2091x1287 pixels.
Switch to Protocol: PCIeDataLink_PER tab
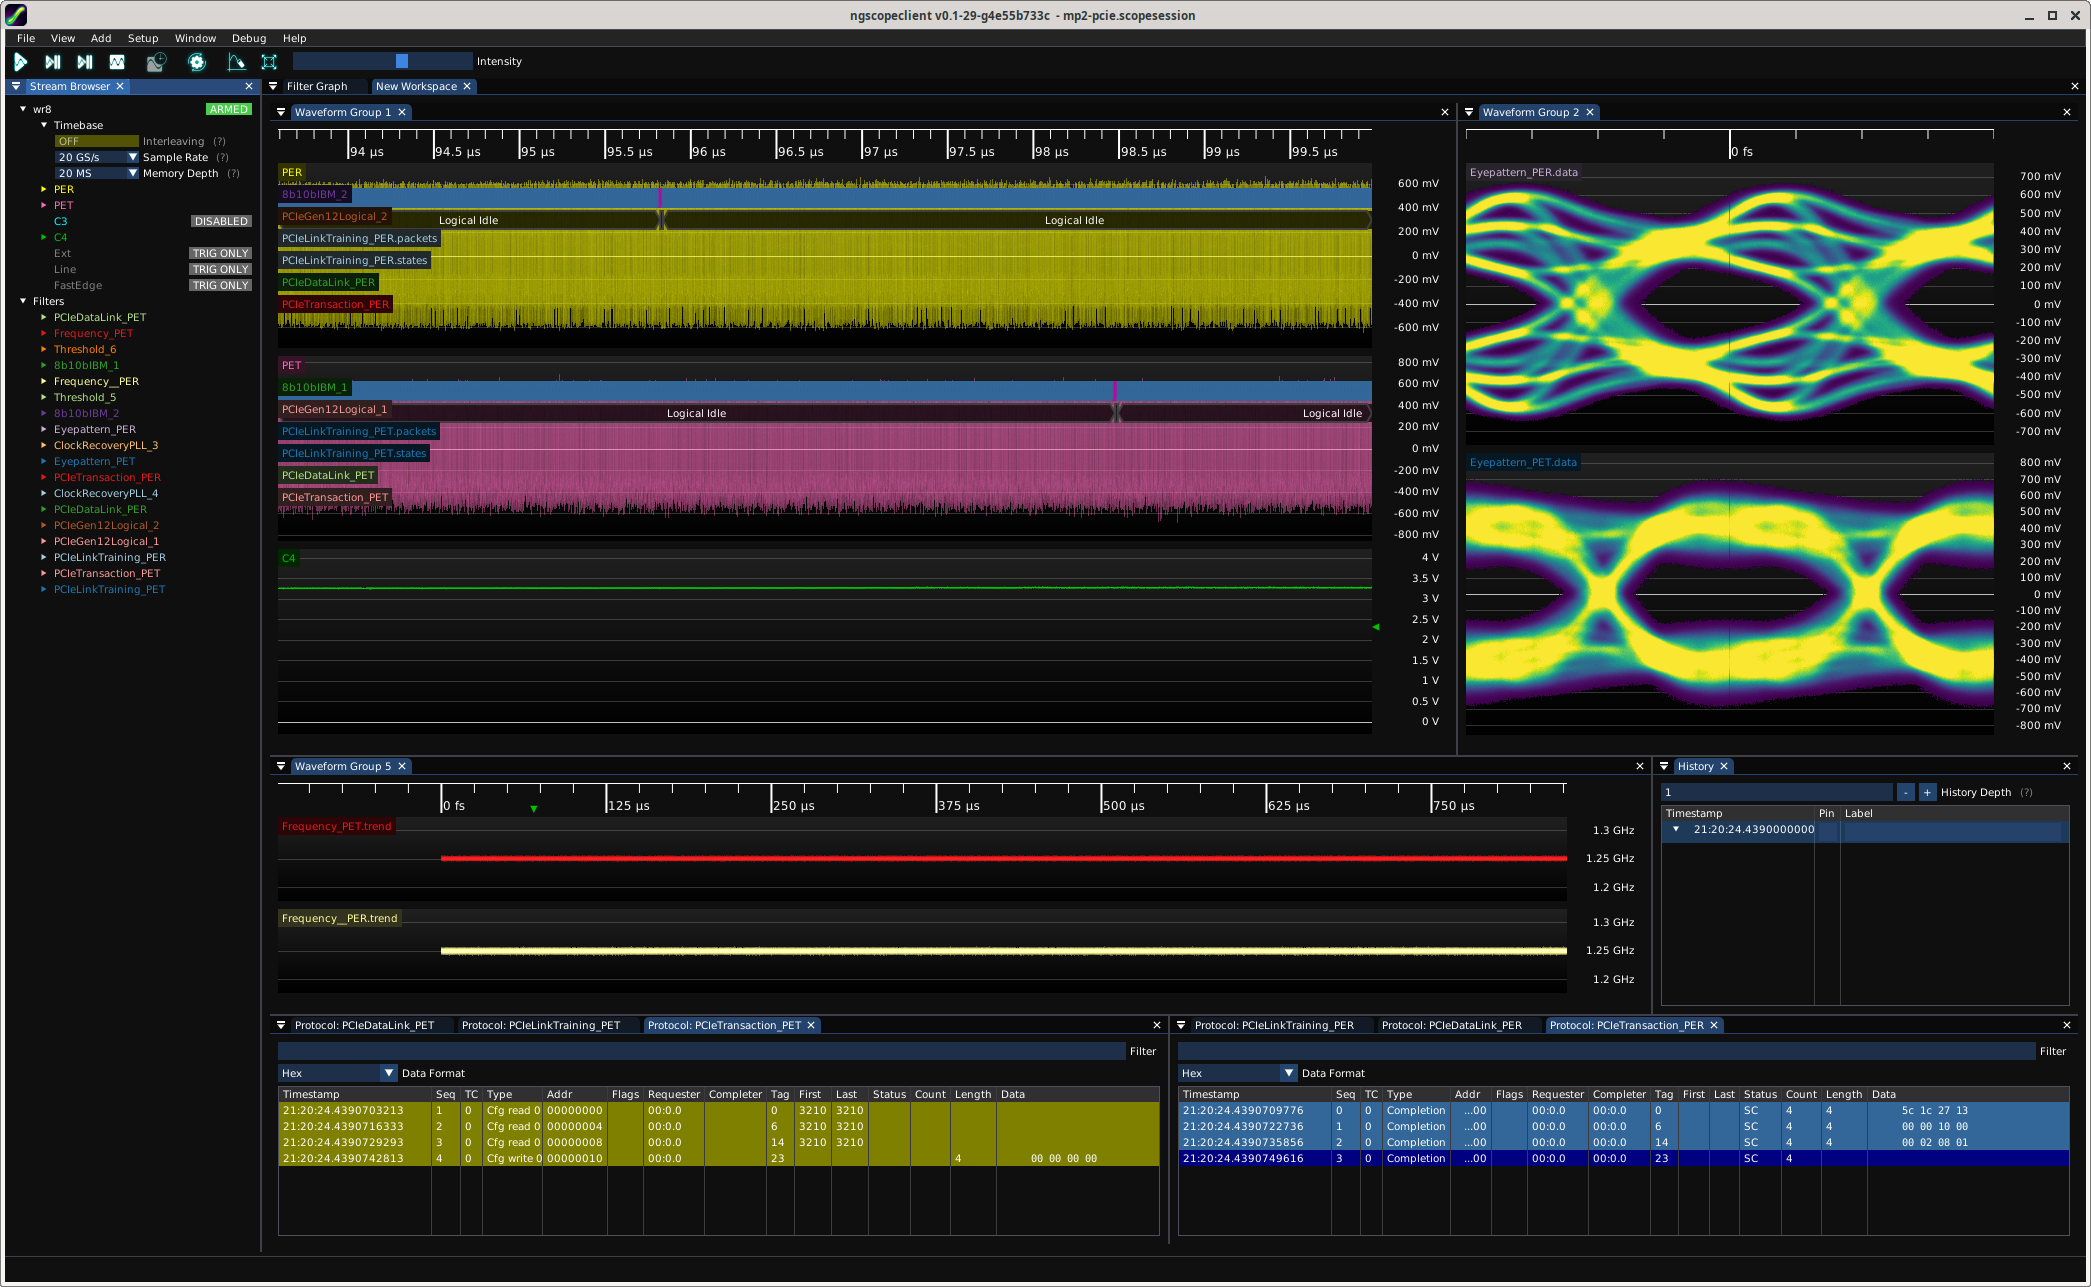(x=1451, y=1025)
